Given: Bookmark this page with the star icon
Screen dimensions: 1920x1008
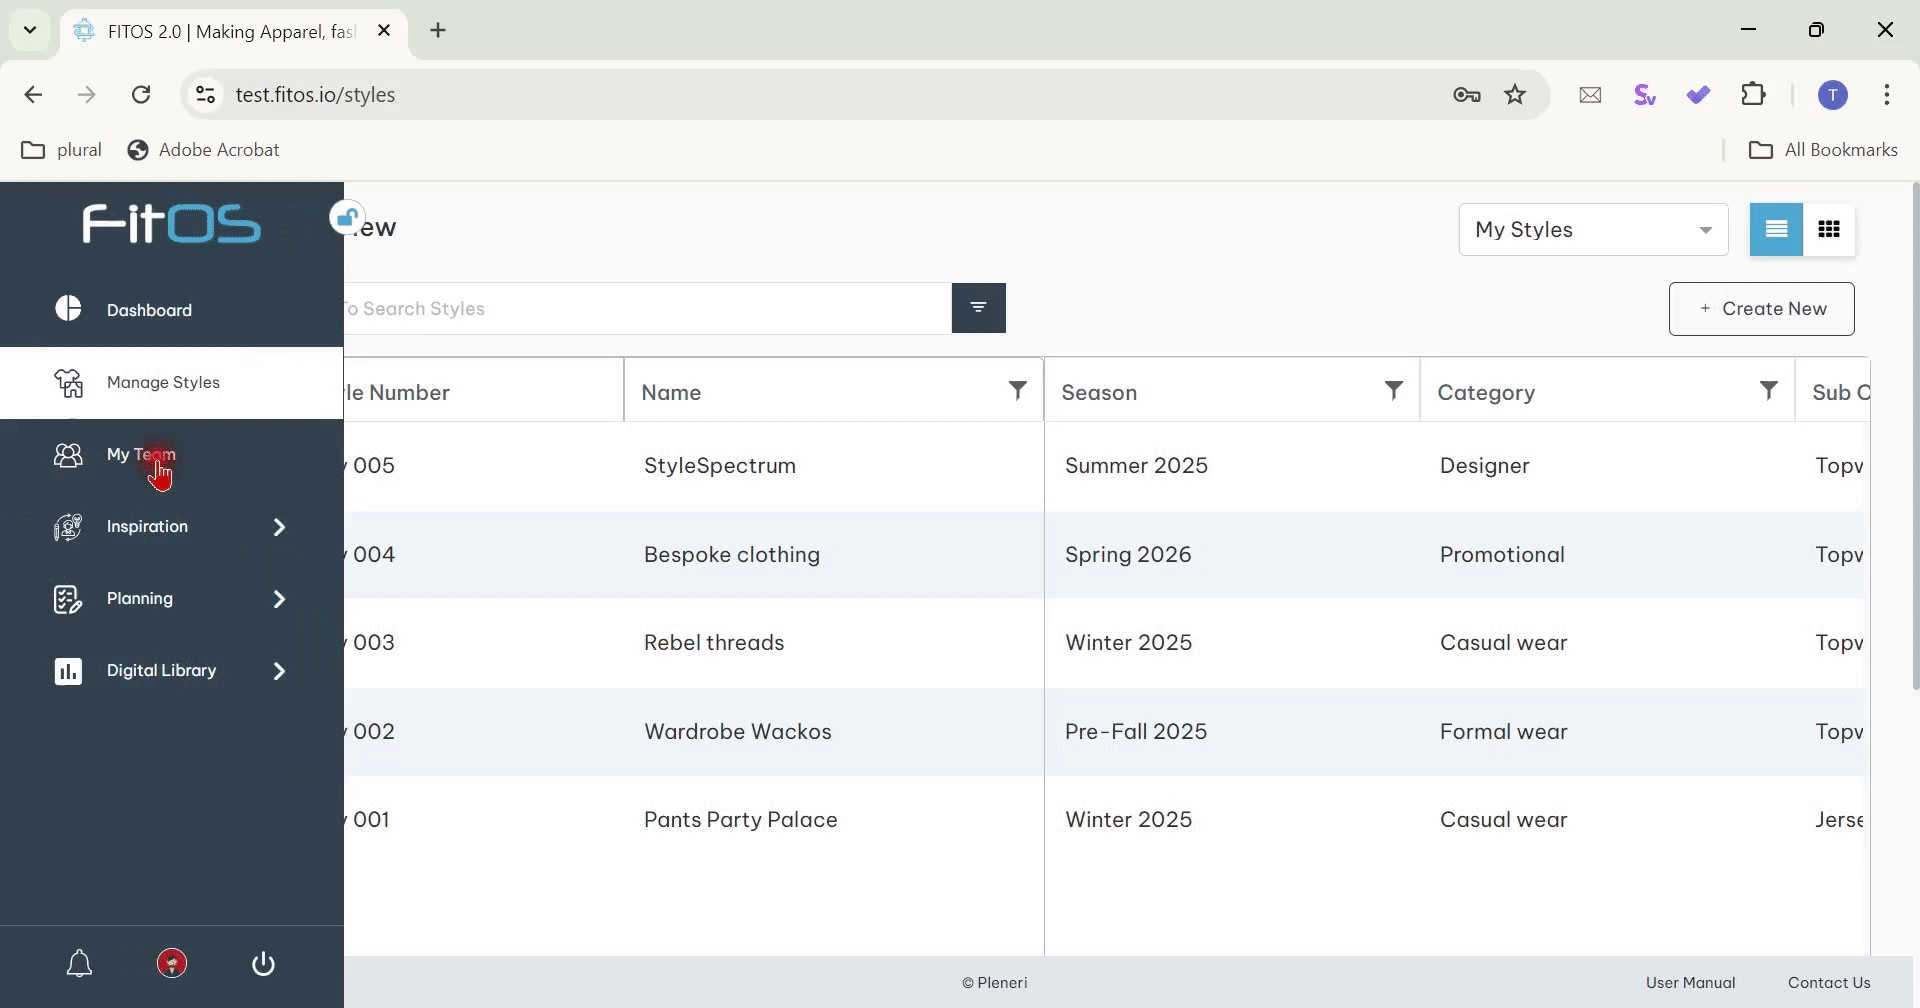Looking at the screenshot, I should [x=1515, y=95].
